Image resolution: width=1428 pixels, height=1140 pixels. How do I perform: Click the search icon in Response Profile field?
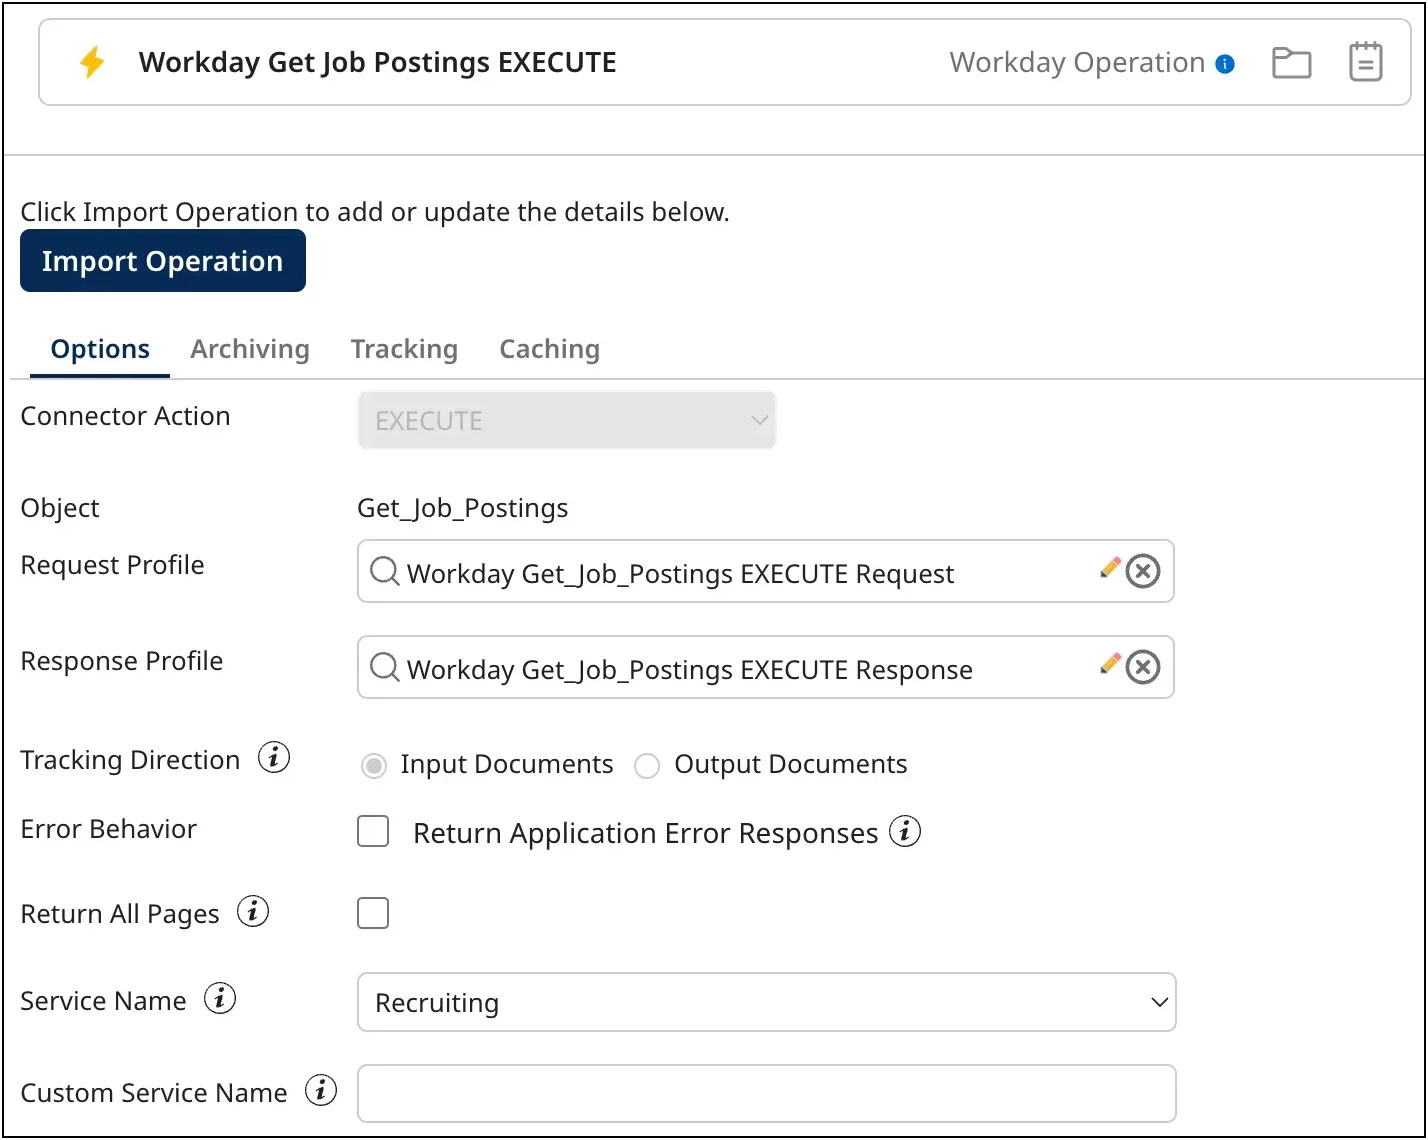384,668
